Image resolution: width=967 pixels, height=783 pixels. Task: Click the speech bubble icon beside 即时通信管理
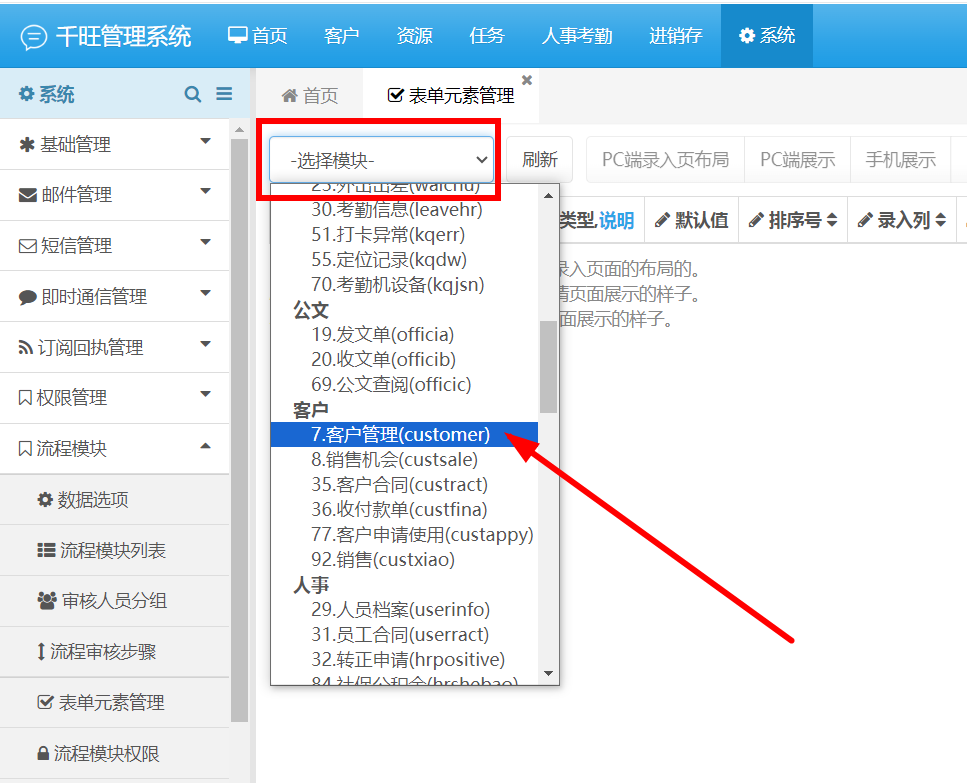click(x=28, y=297)
